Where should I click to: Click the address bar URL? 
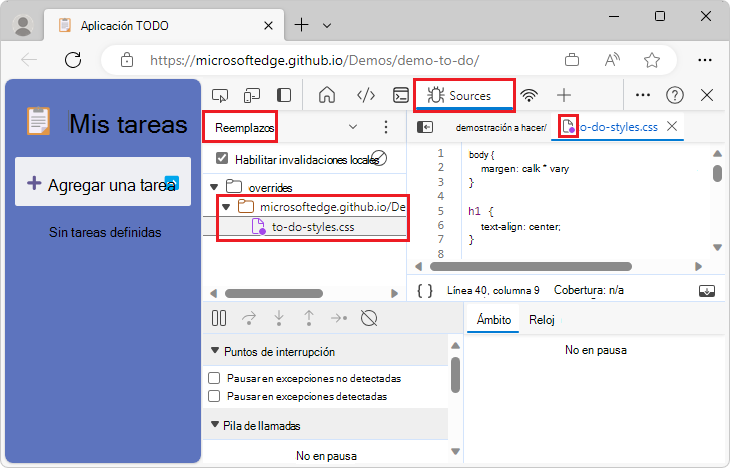[x=314, y=61]
